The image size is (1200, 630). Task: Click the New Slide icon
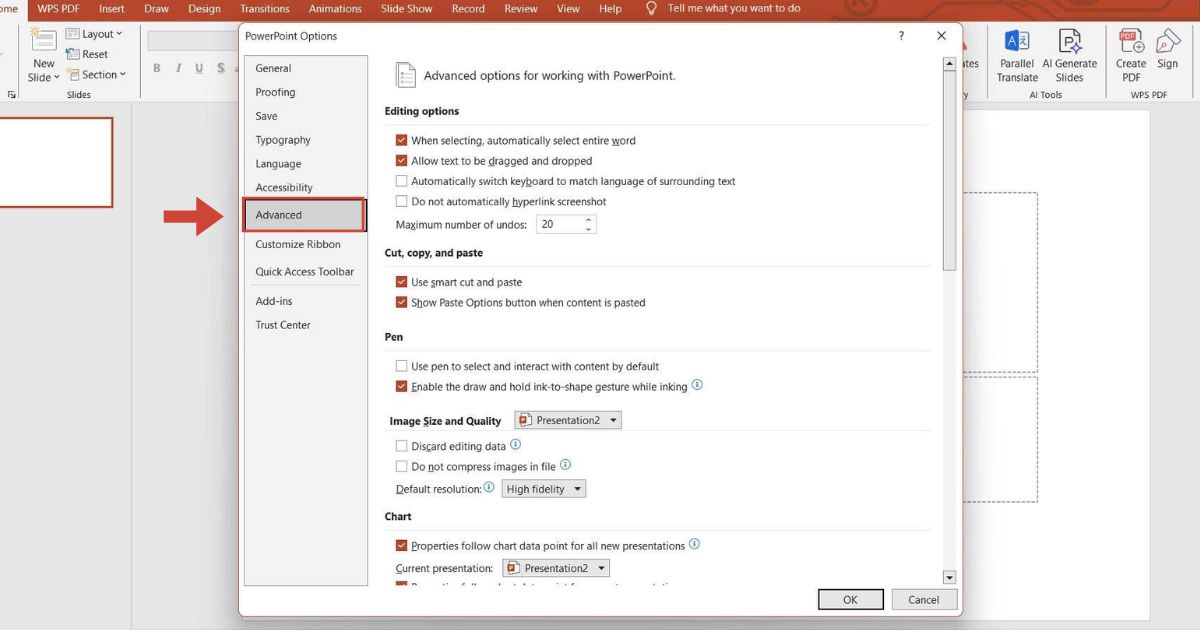44,41
